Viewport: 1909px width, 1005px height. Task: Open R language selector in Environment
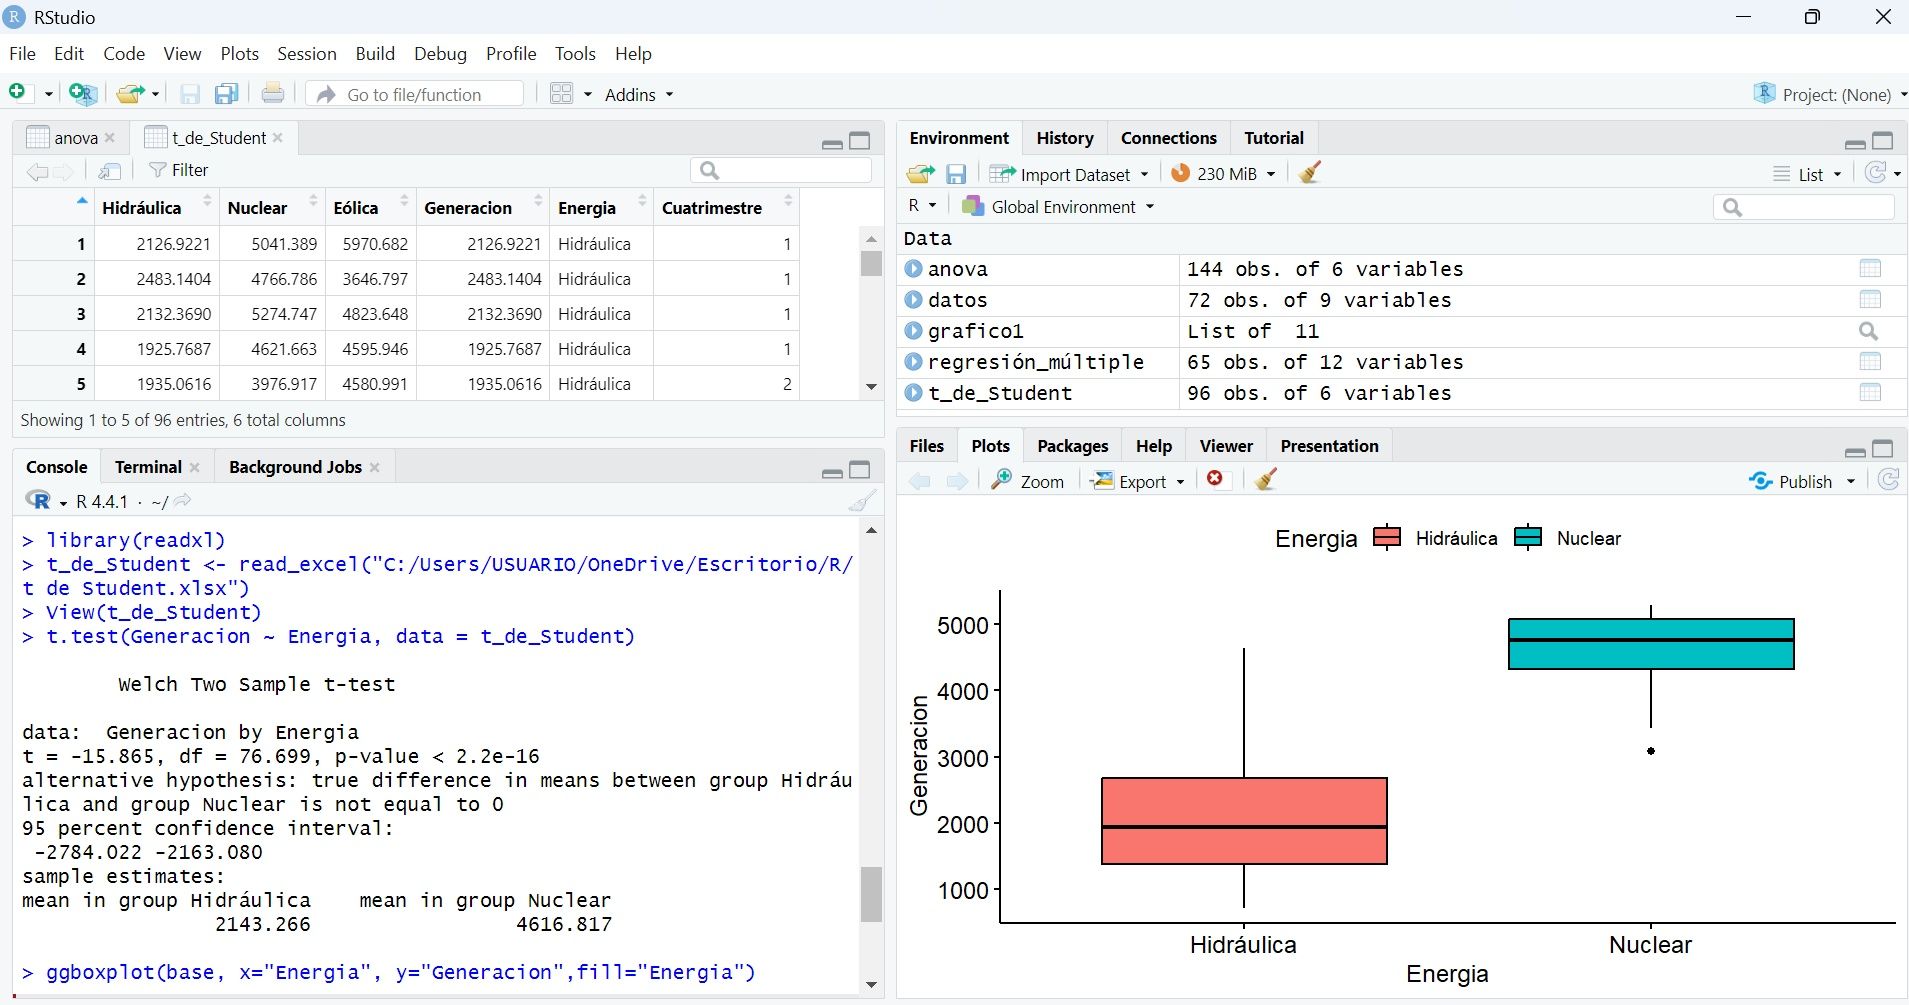[922, 206]
